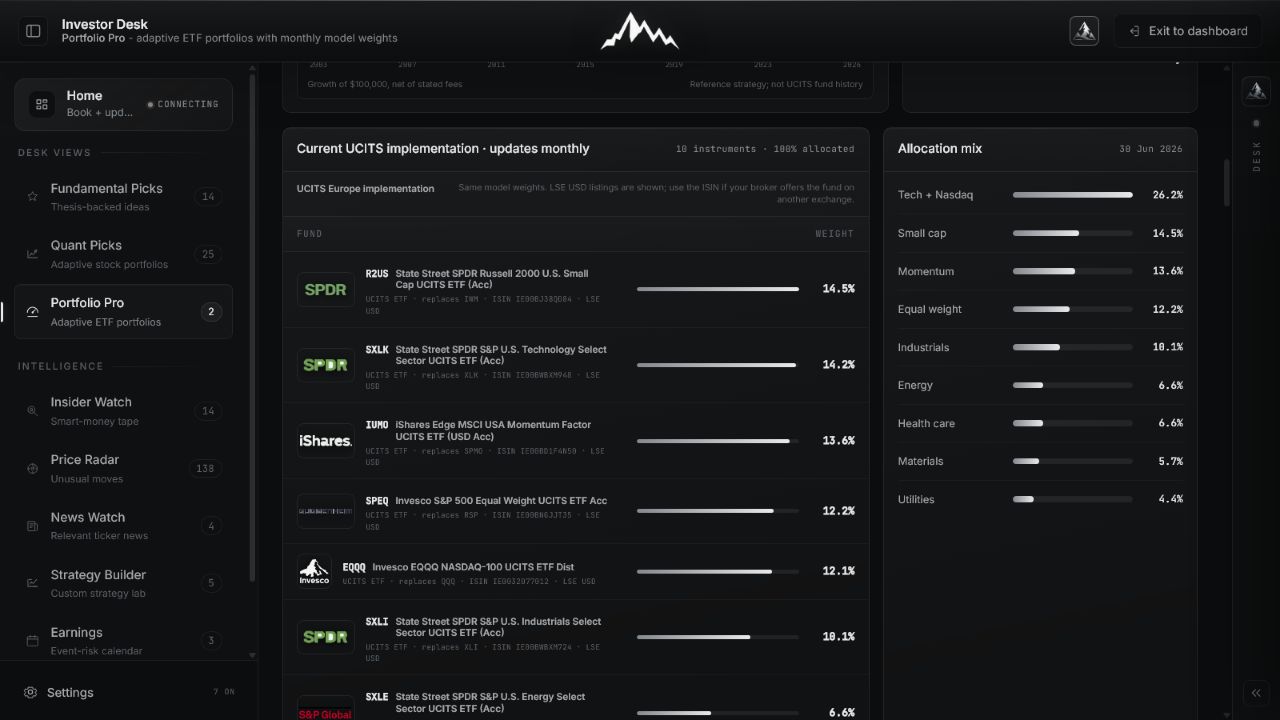
Task: Click the Desk panel mountain icon on right rail
Action: tap(1256, 91)
